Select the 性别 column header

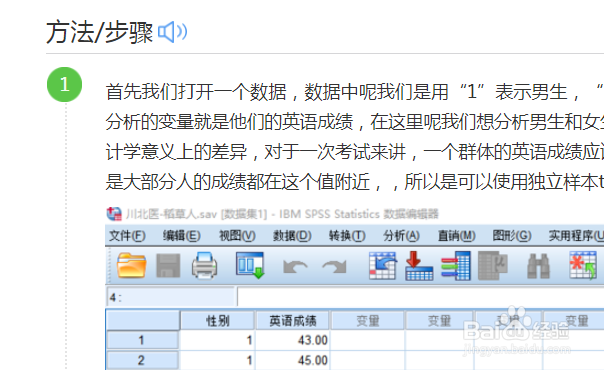coord(217,321)
